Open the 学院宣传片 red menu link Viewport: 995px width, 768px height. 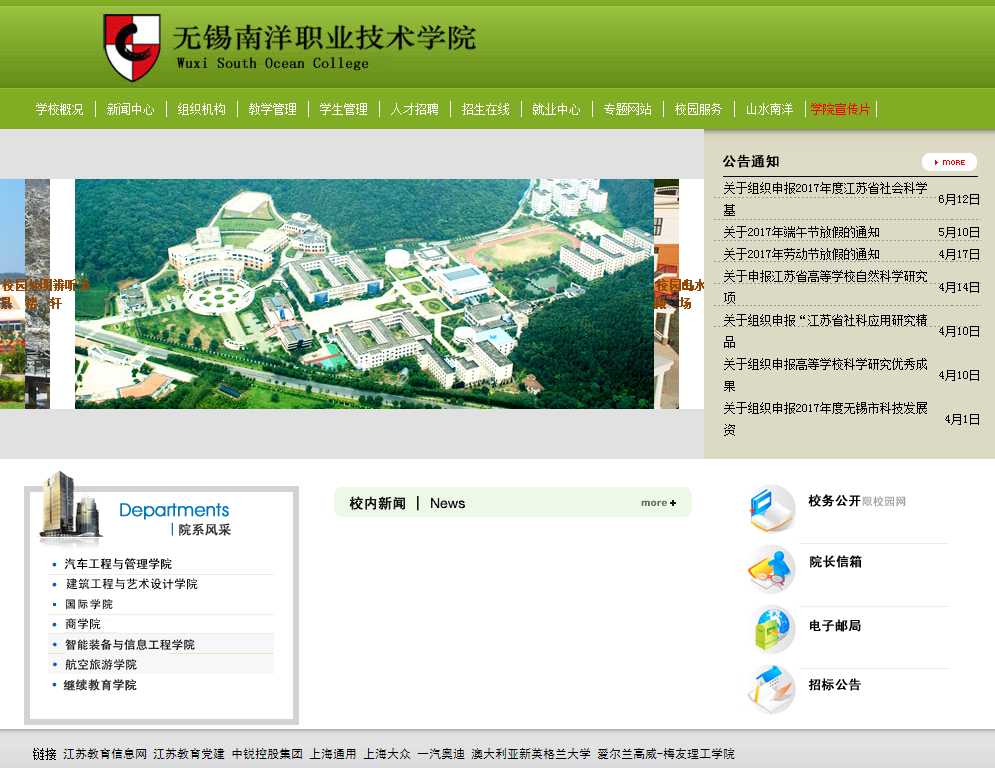(x=840, y=109)
